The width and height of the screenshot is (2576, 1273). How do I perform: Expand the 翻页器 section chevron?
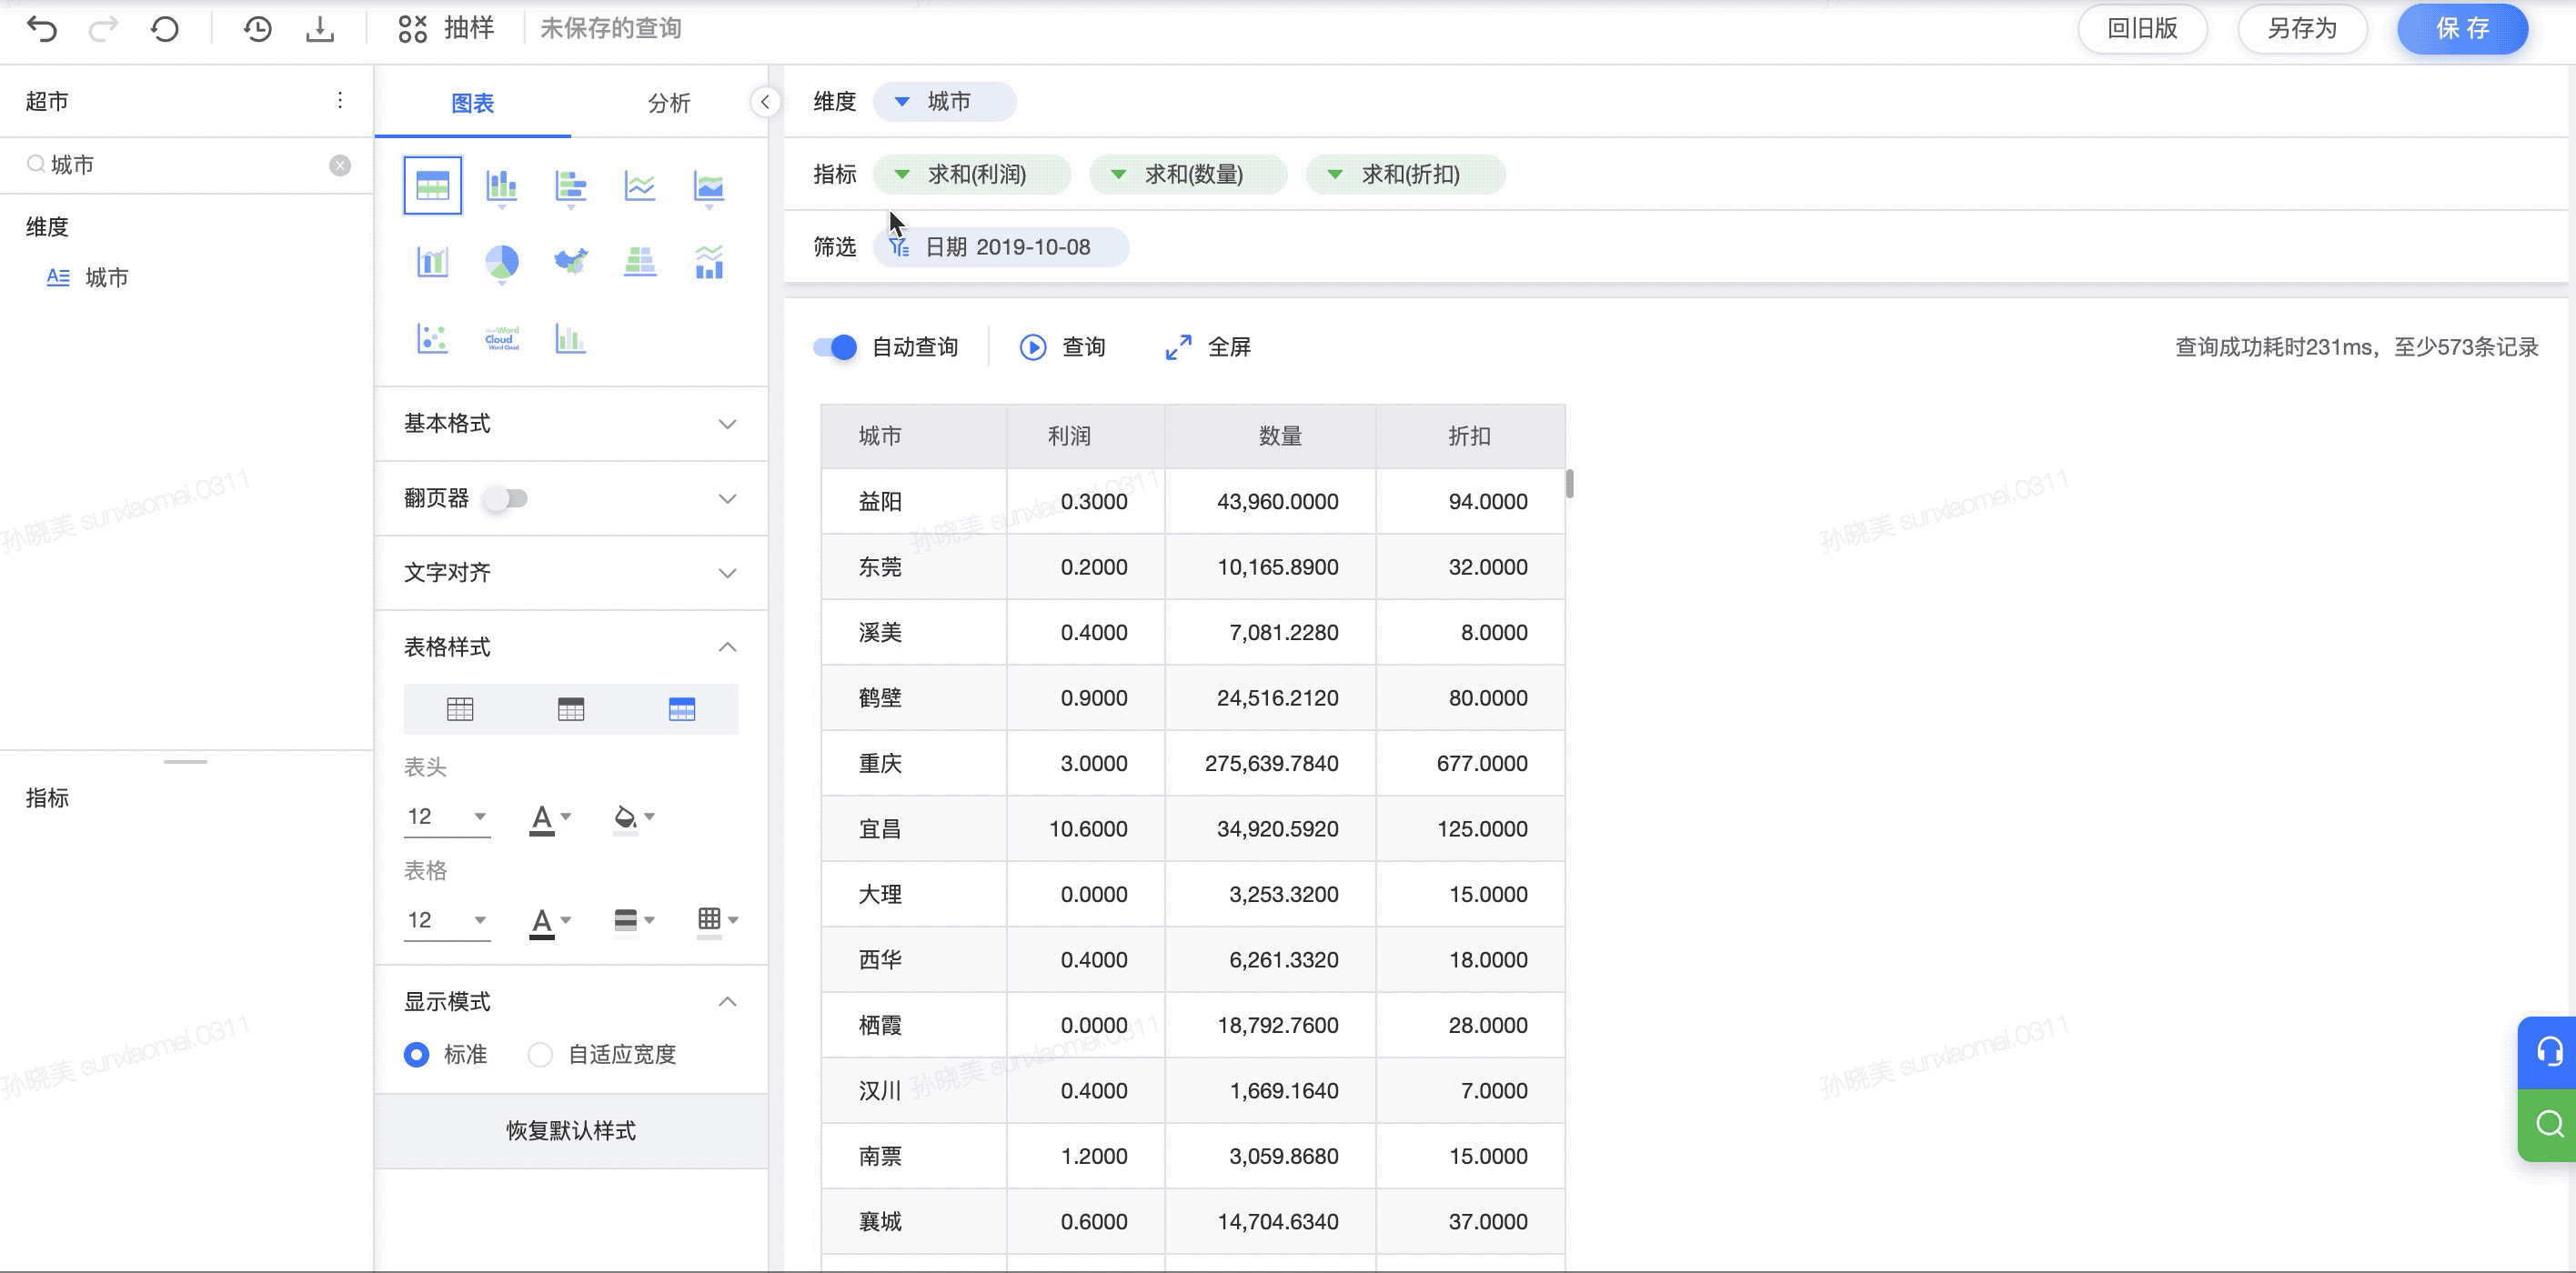(728, 499)
